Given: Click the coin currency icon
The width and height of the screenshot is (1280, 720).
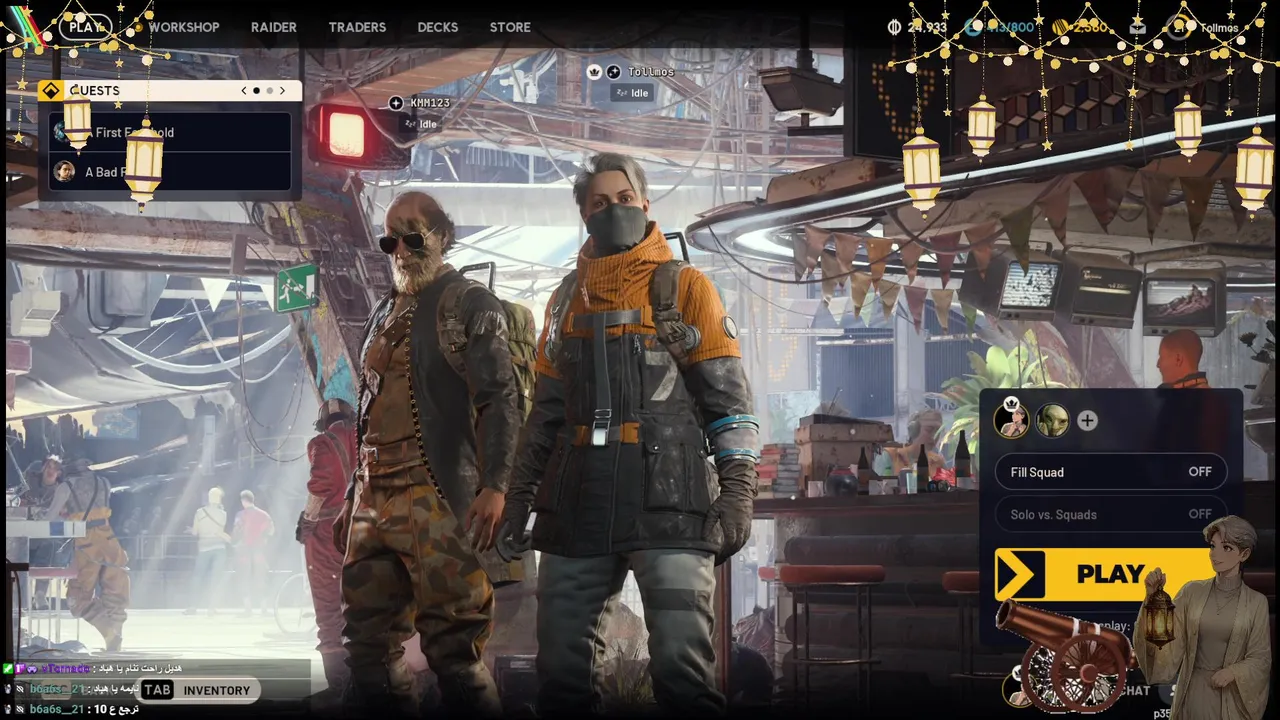Looking at the screenshot, I should pos(894,27).
